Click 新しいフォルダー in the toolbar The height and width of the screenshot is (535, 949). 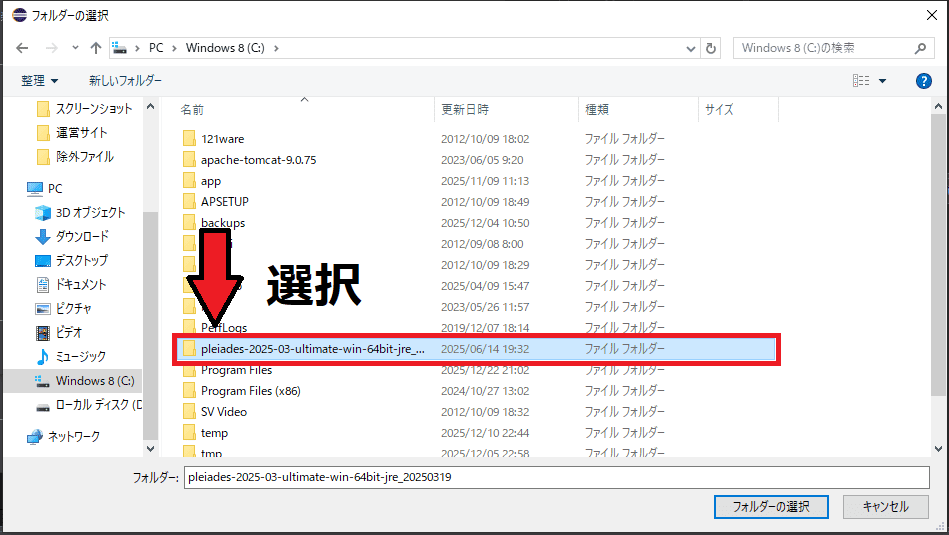[125, 80]
